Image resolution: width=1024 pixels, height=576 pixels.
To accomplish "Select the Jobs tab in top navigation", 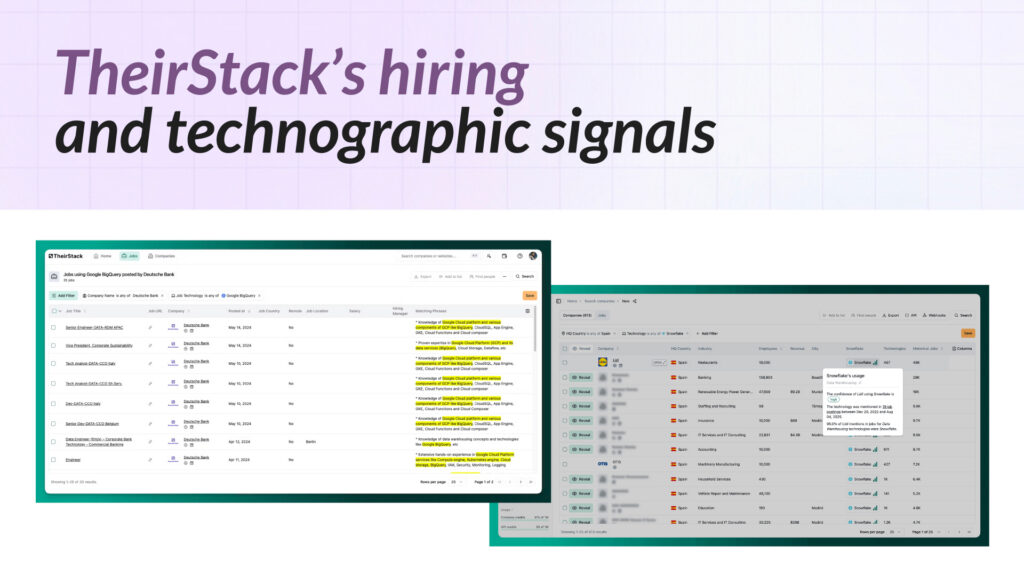I will pyautogui.click(x=129, y=256).
